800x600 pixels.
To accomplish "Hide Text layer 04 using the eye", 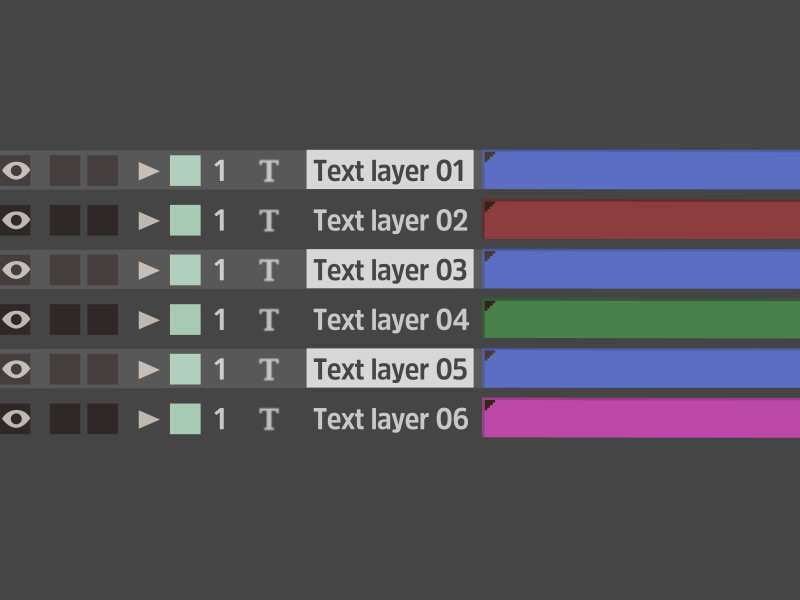I will click(x=15, y=320).
